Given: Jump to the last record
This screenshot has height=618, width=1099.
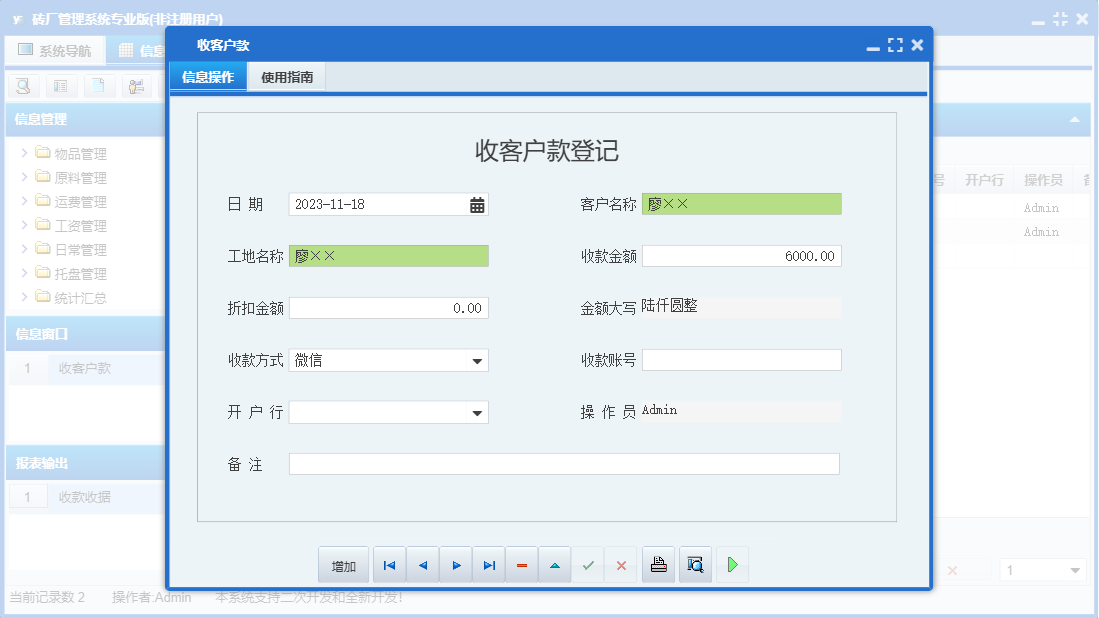Looking at the screenshot, I should (489, 564).
